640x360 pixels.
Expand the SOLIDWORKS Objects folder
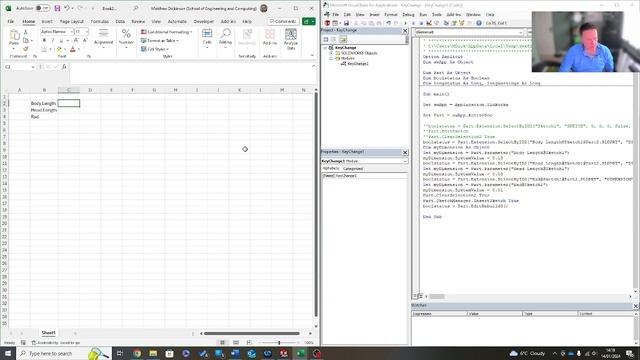[331, 53]
